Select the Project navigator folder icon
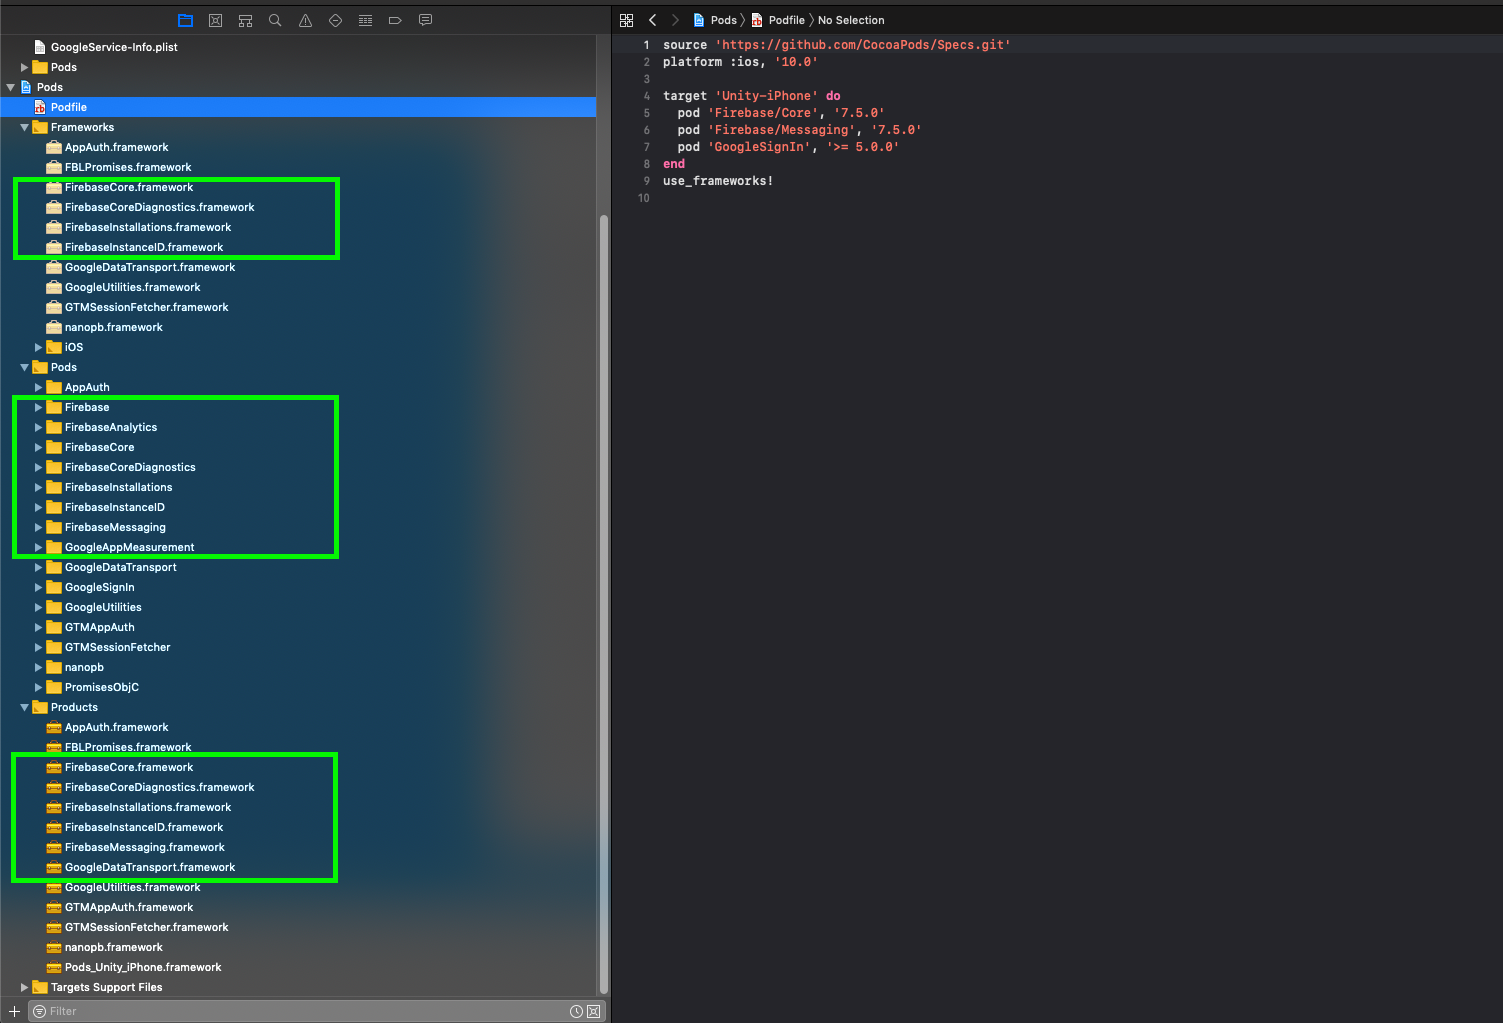This screenshot has height=1023, width=1503. point(184,20)
